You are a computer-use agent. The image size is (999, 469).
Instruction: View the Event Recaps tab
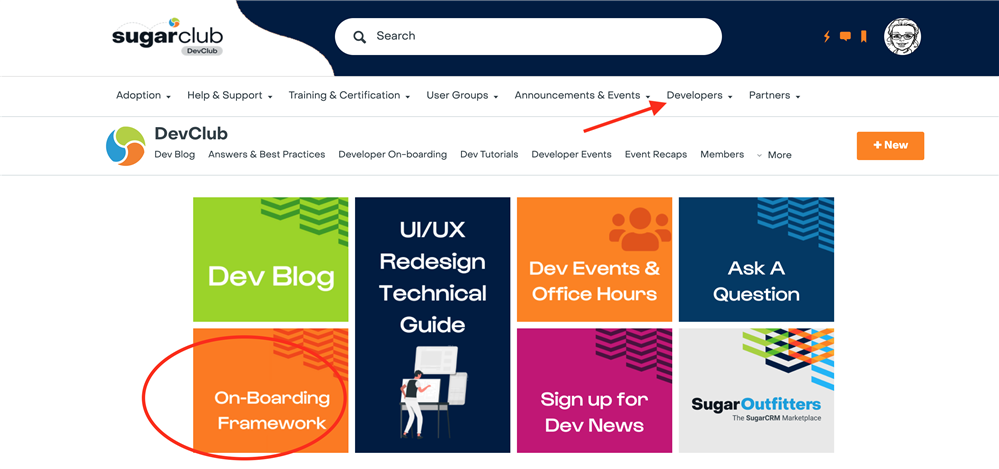click(x=656, y=154)
